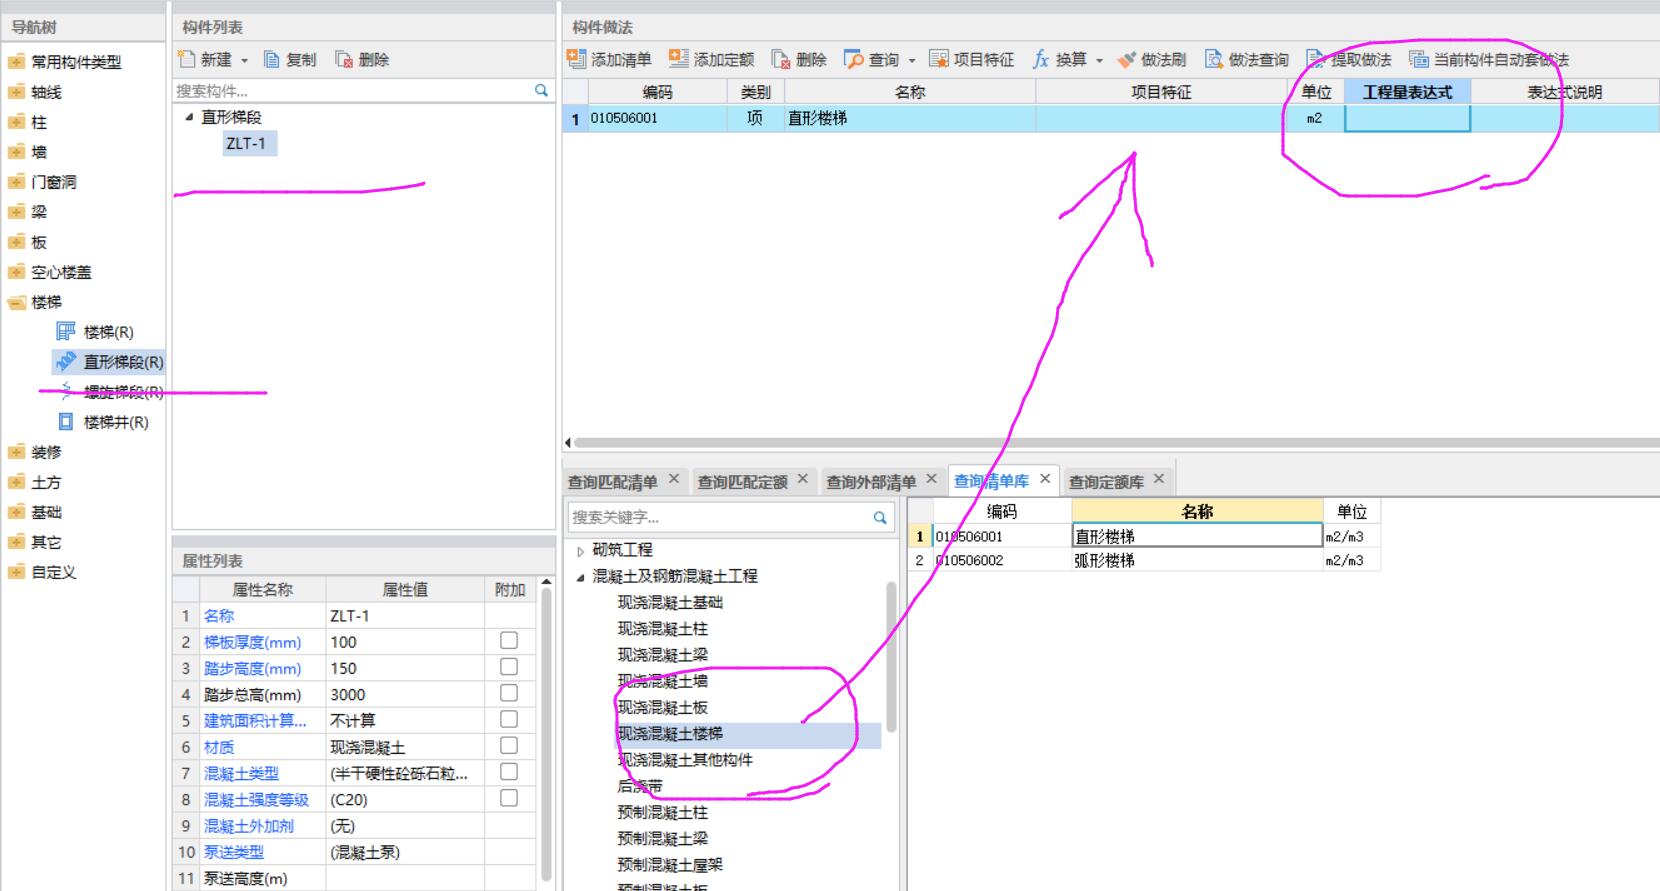1660x891 pixels.
Task: Switch to 查询定额库 tab
Action: (1106, 482)
